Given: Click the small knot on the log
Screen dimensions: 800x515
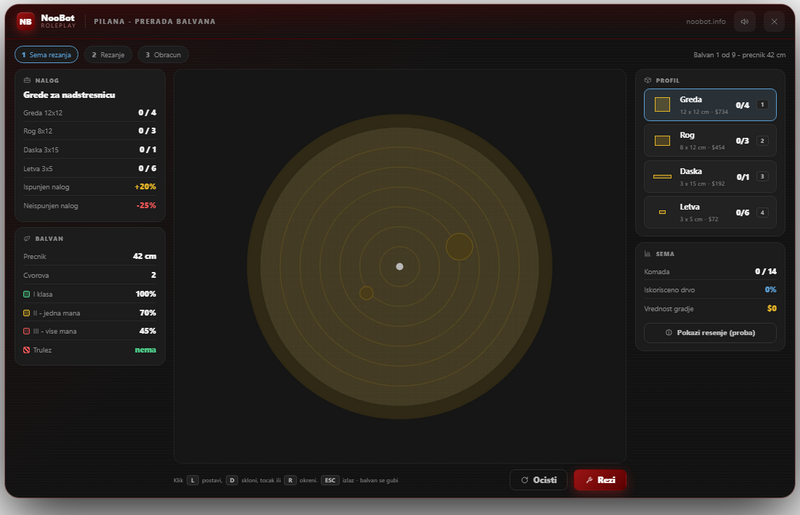Looking at the screenshot, I should [x=366, y=293].
